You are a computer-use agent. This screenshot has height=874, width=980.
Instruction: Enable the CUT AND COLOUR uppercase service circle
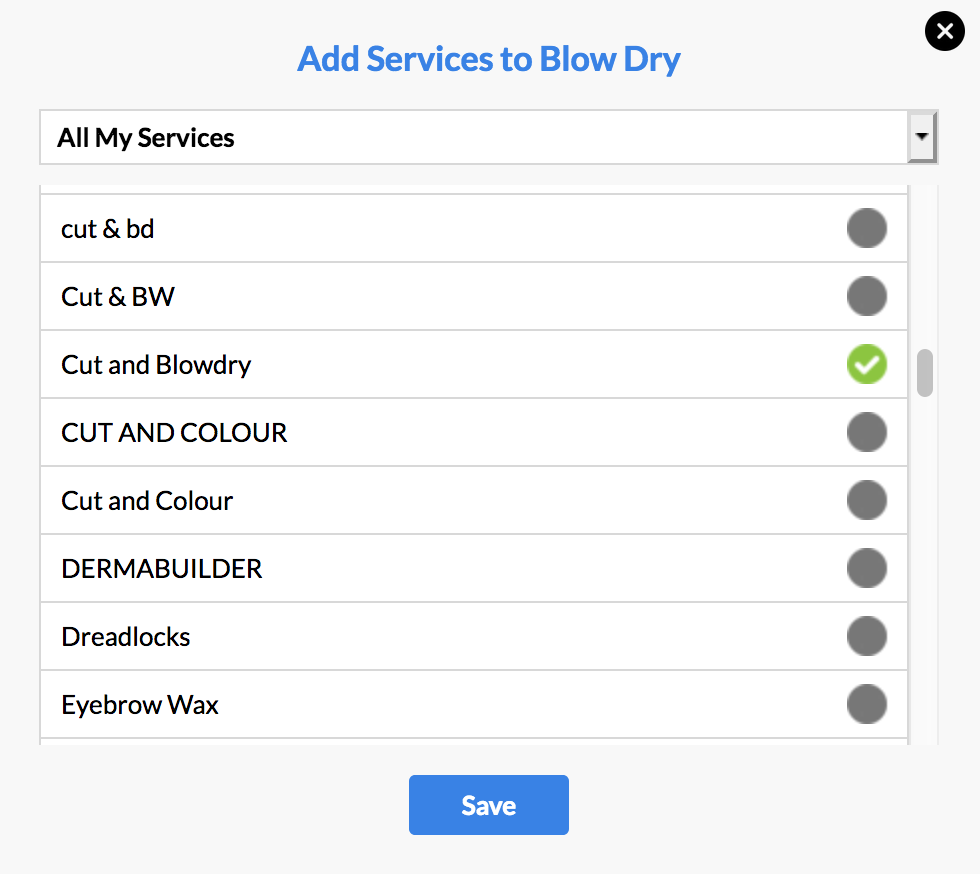(x=866, y=432)
